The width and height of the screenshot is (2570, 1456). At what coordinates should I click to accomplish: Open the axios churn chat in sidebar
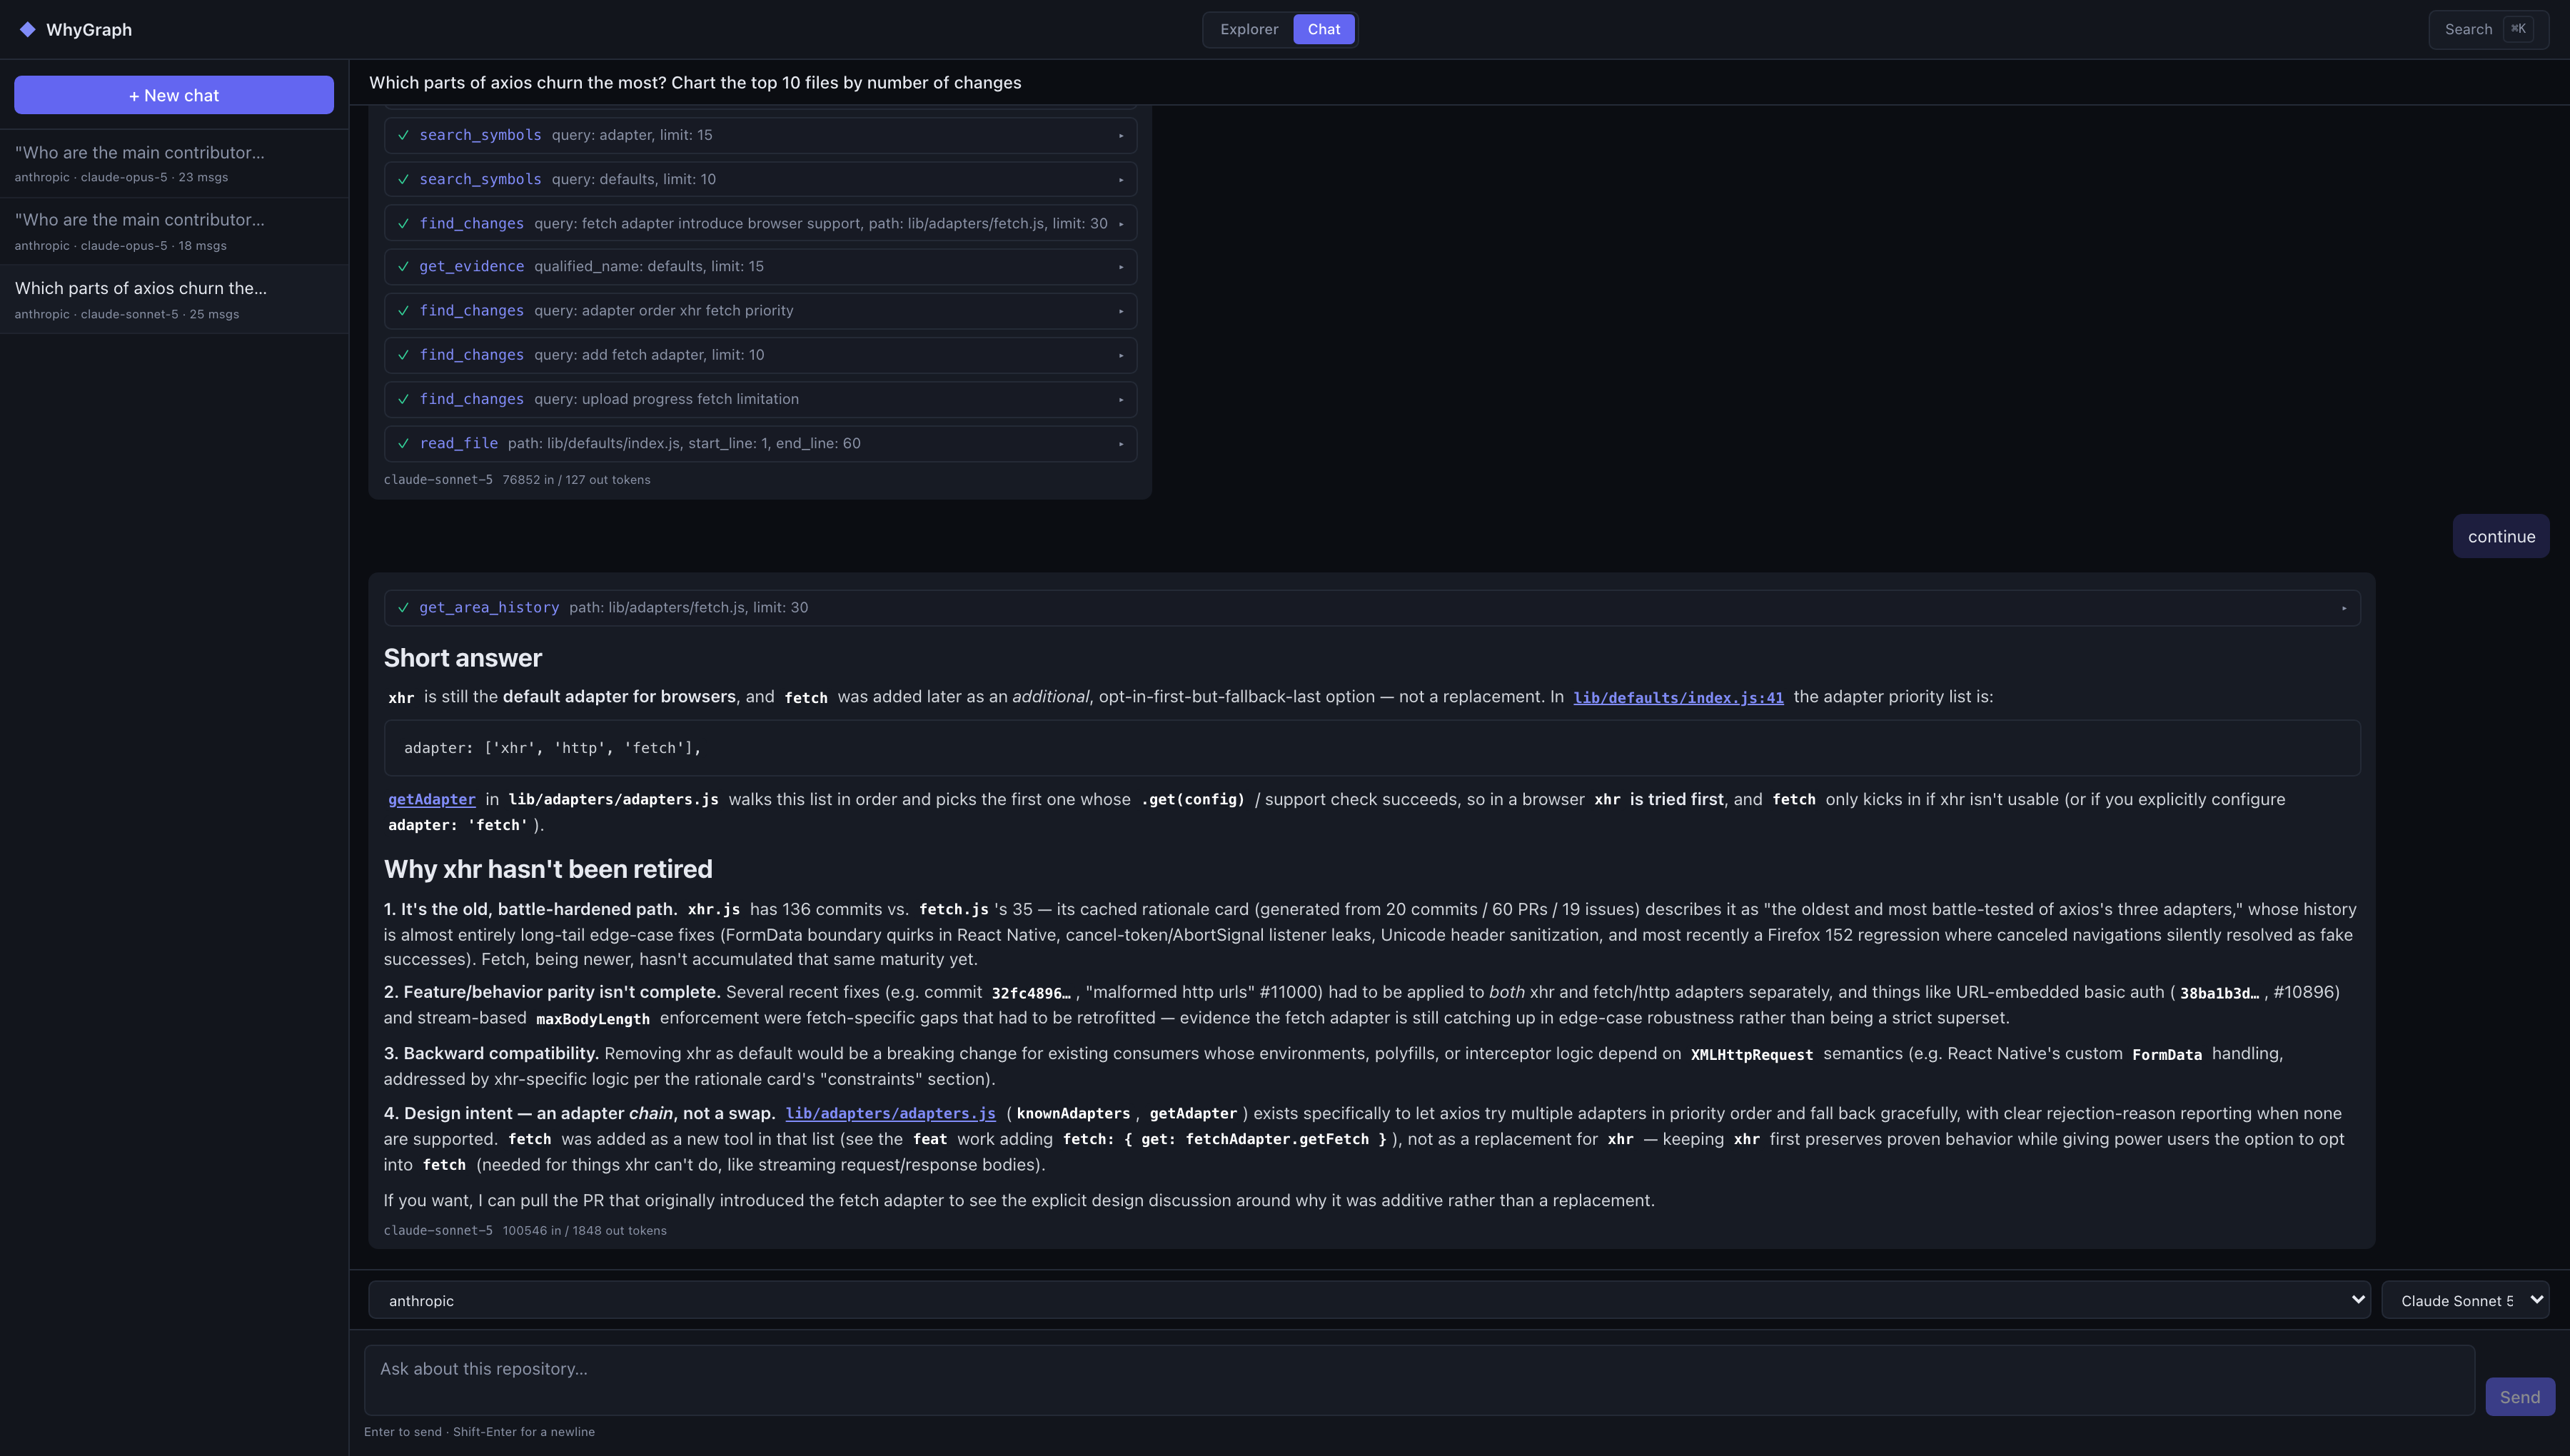[174, 299]
